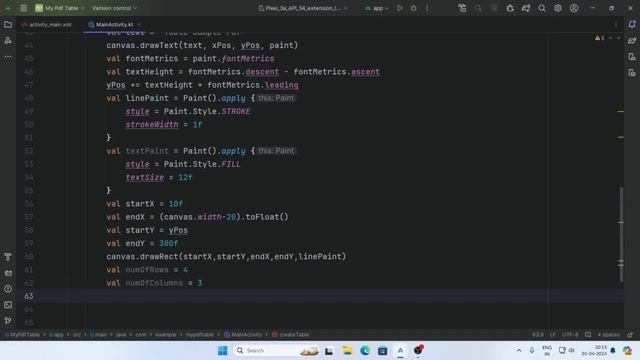This screenshot has width=640, height=360.
Task: Change the LF line separator
Action: 552,335
